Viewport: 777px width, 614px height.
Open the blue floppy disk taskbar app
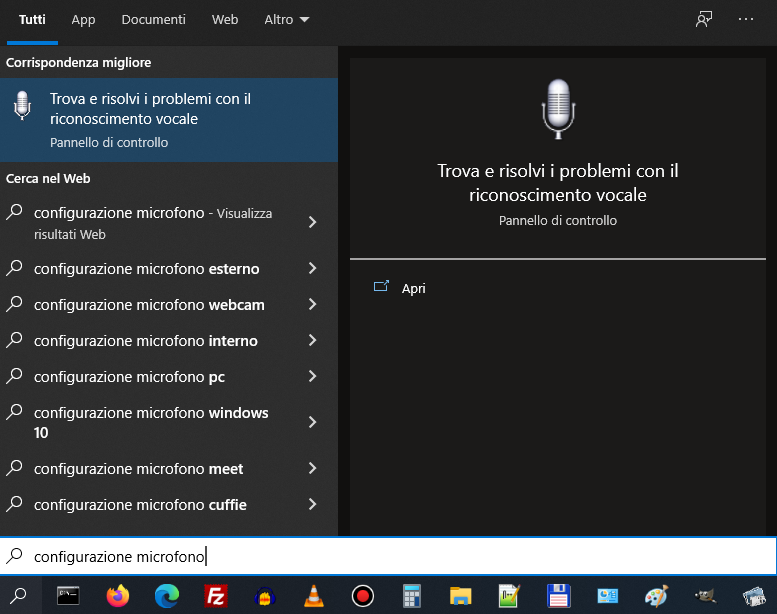[558, 596]
